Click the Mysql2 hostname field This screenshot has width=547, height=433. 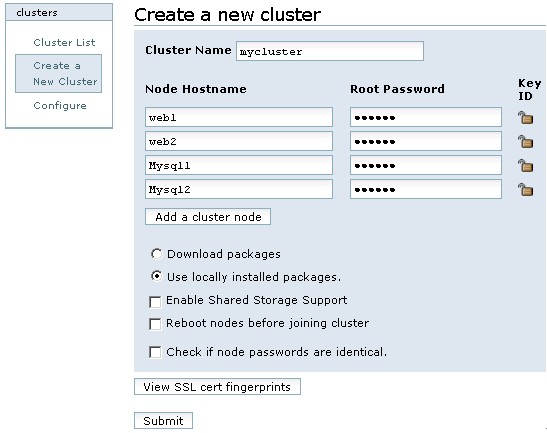click(x=239, y=189)
